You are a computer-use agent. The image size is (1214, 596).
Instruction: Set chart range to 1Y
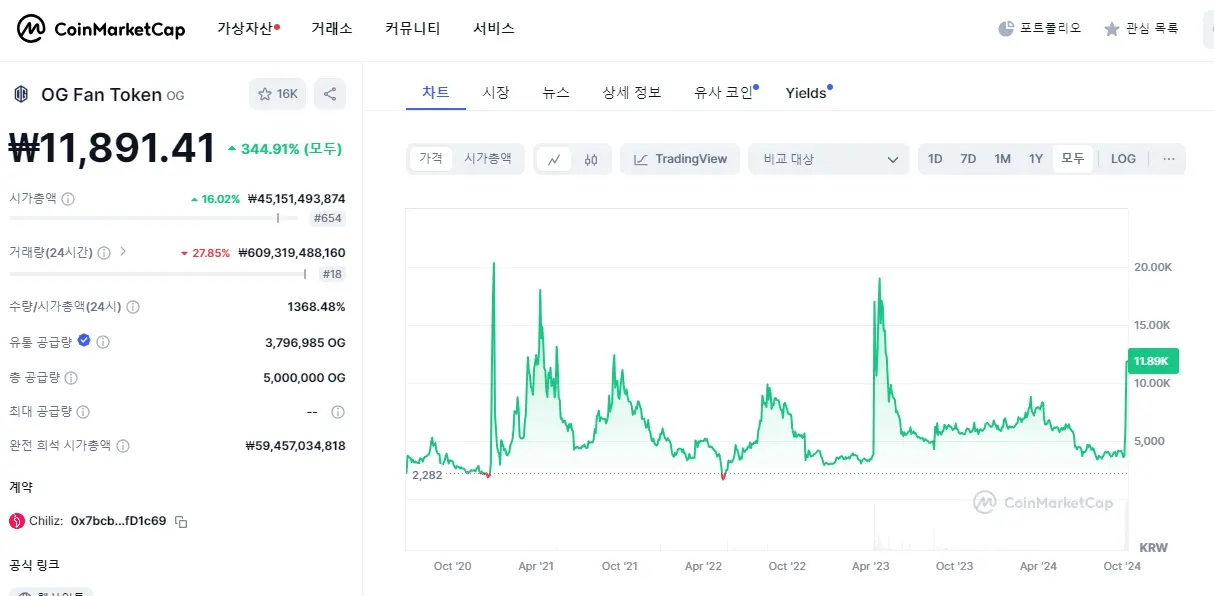pyautogui.click(x=1036, y=159)
